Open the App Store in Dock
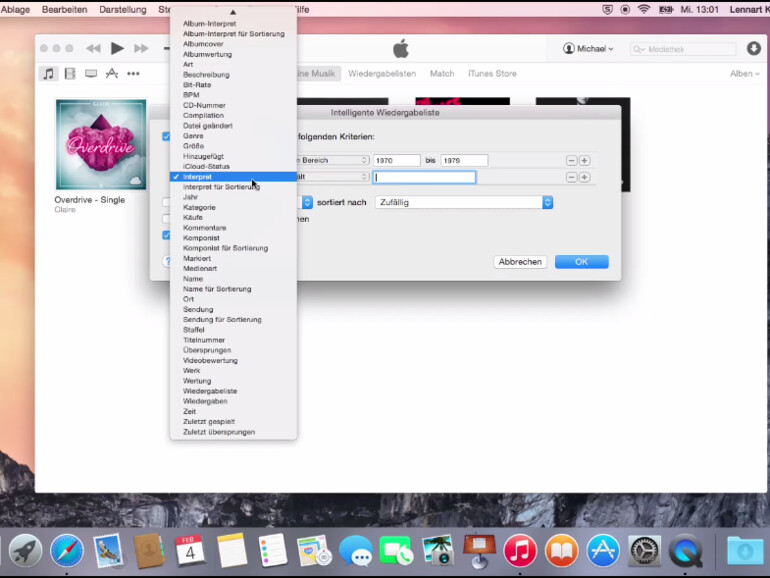The height and width of the screenshot is (578, 770). [x=603, y=550]
